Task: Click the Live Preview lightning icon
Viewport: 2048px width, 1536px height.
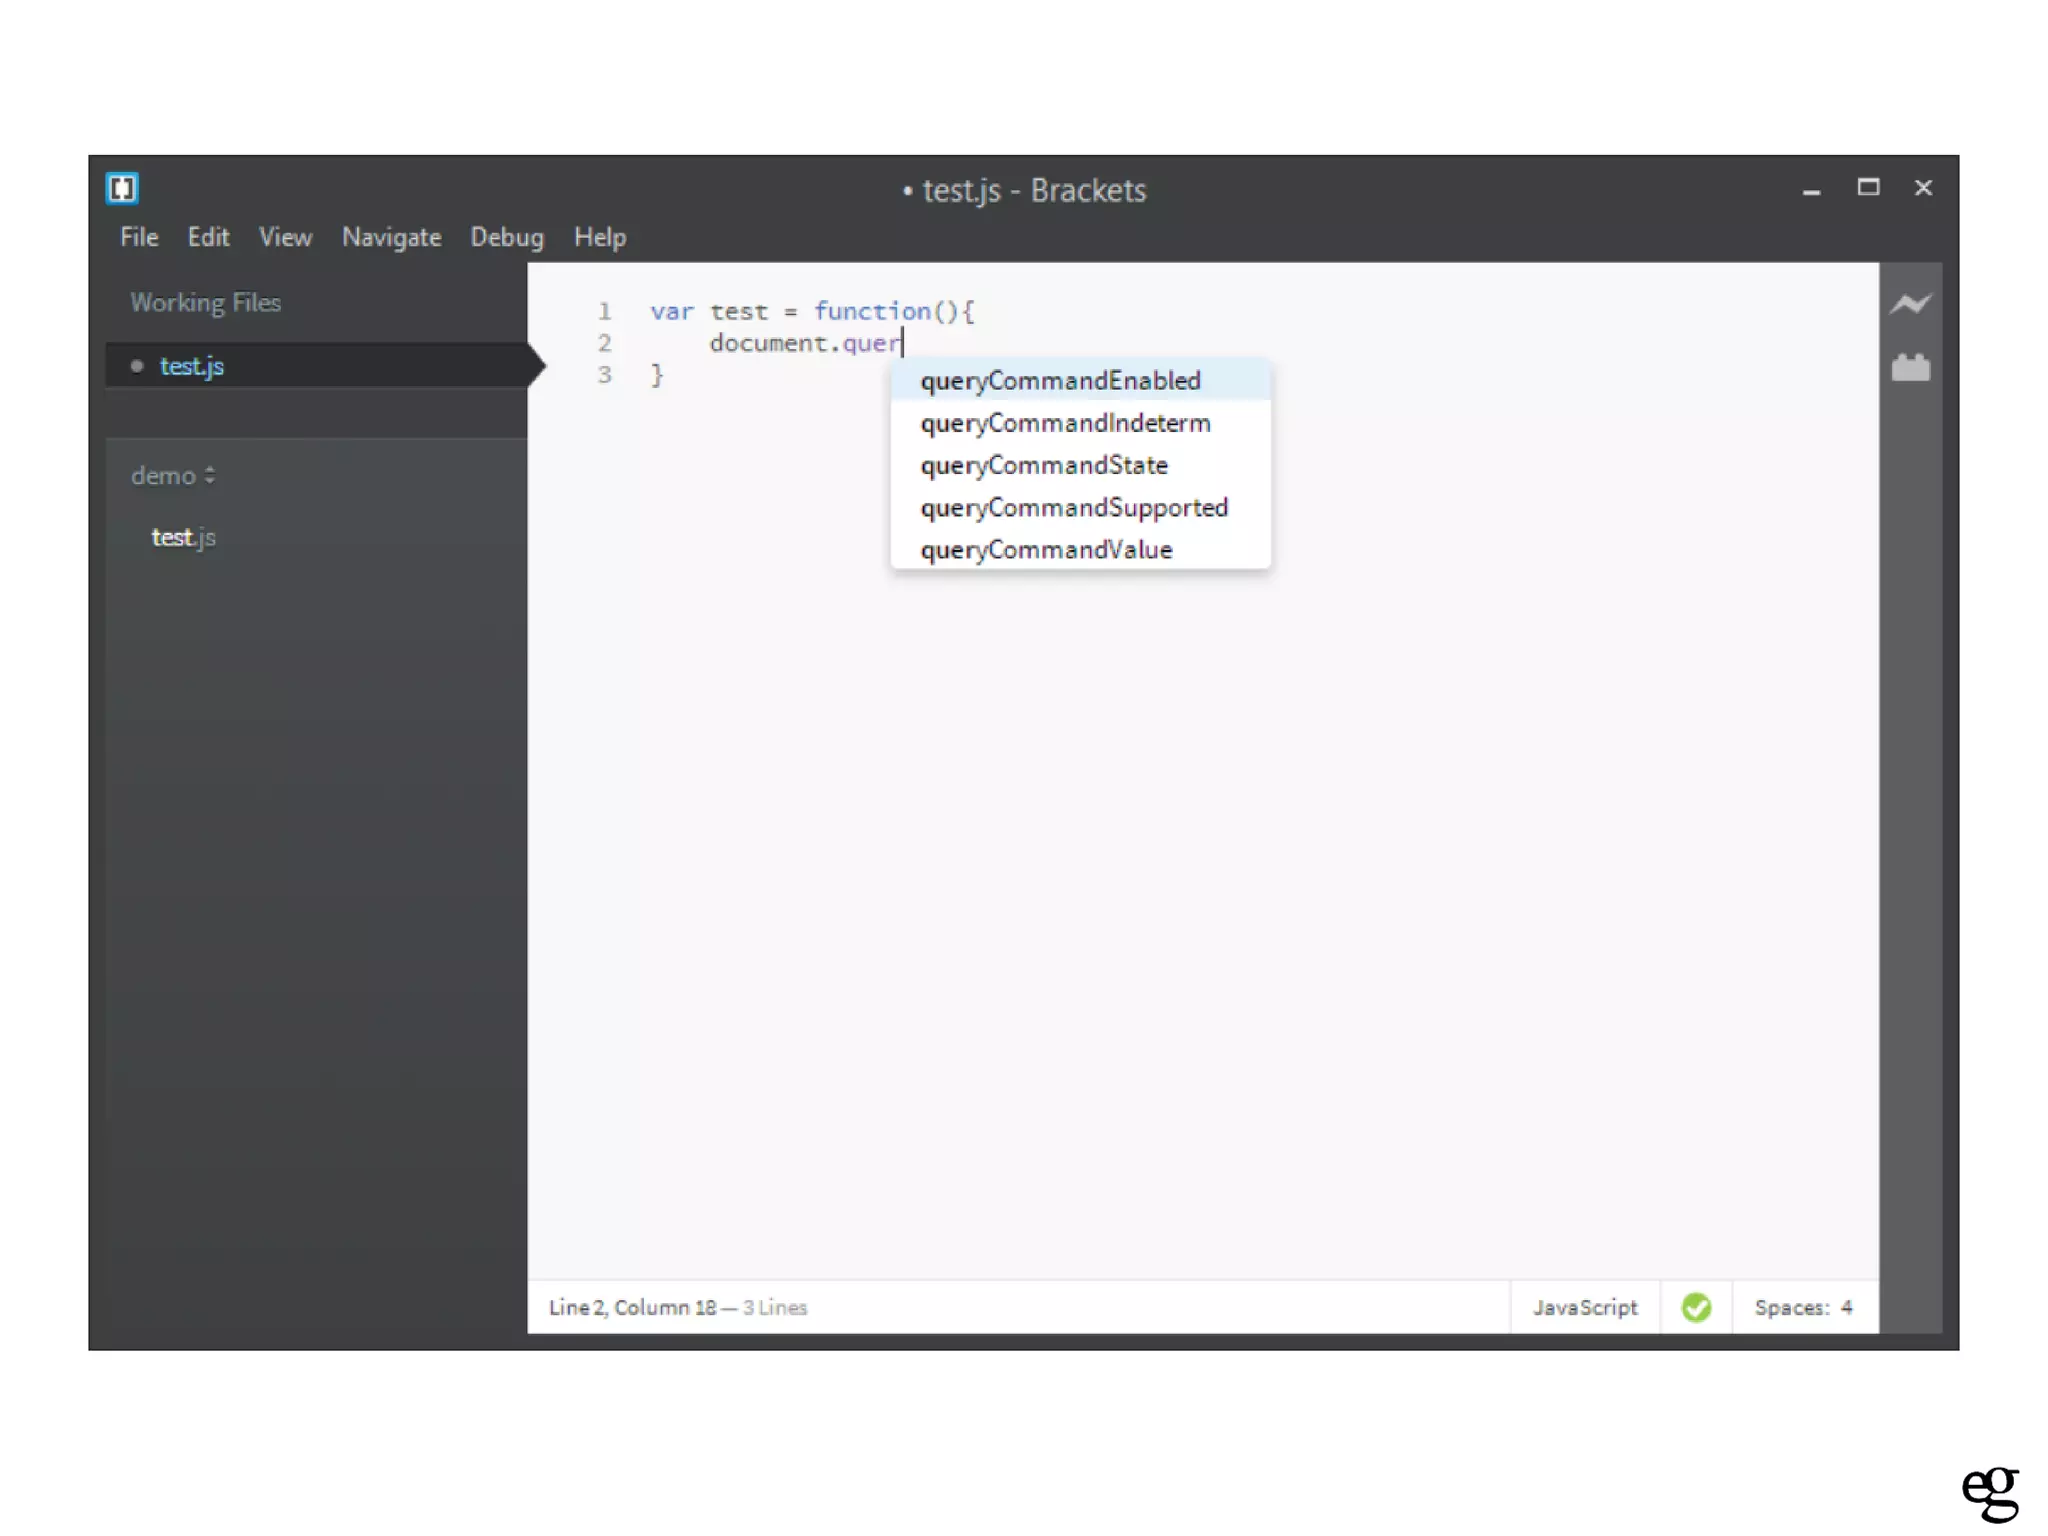Action: click(x=1910, y=303)
